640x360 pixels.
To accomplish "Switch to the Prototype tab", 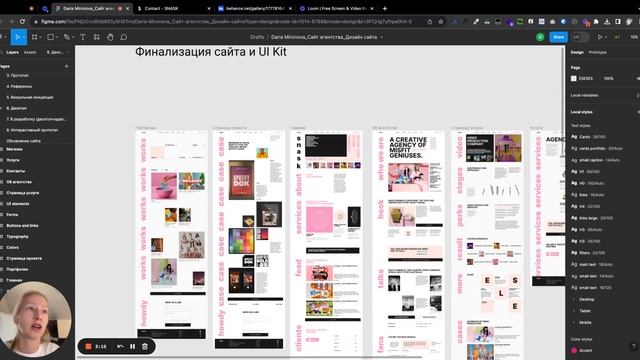I will [x=597, y=52].
